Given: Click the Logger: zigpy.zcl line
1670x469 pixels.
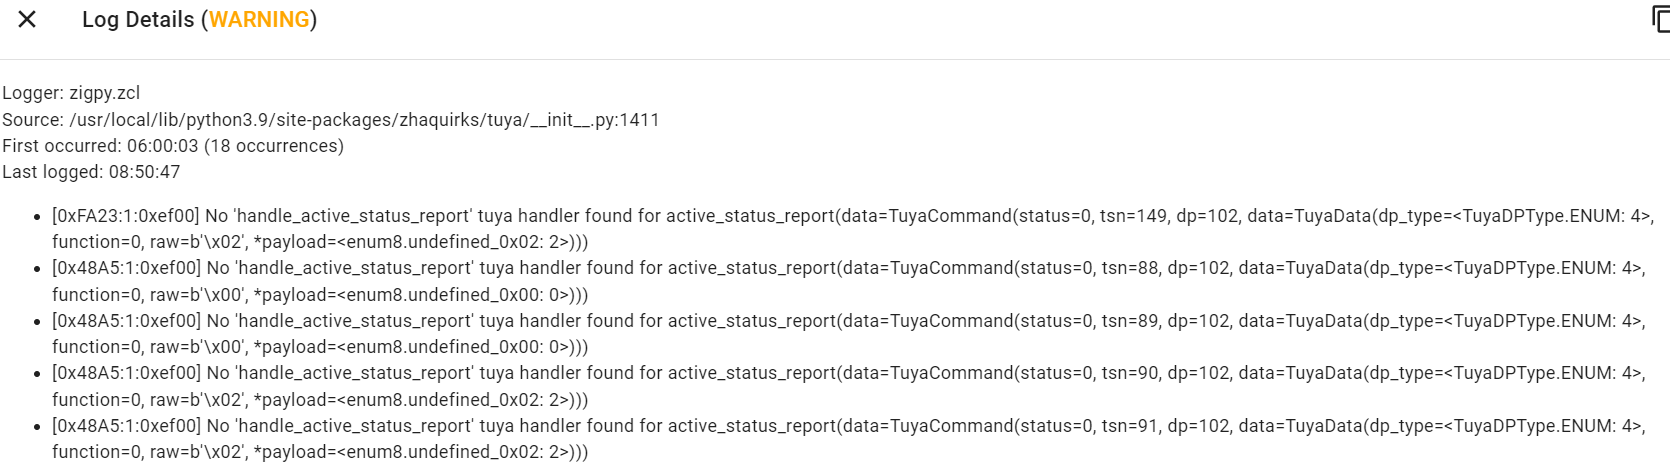Looking at the screenshot, I should [x=71, y=93].
